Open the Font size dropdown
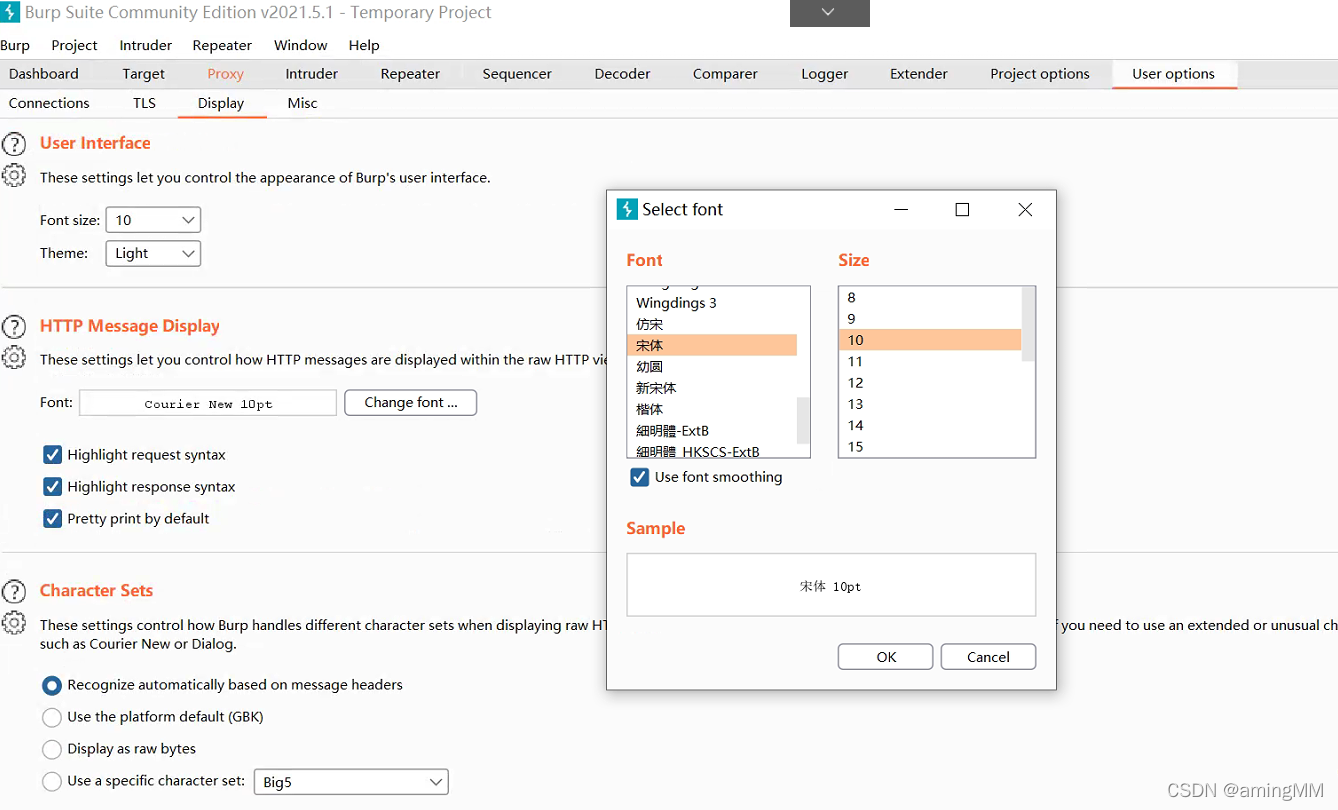This screenshot has width=1338, height=810. (x=153, y=220)
